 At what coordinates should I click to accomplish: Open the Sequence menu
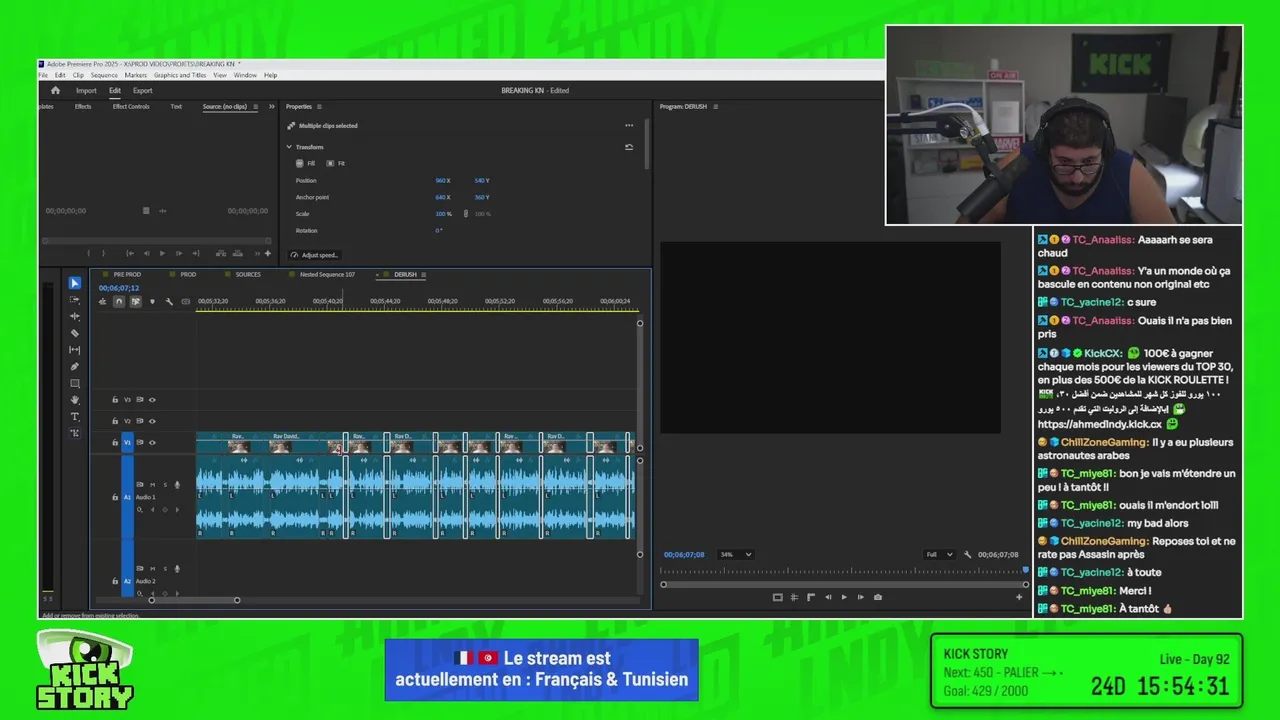coord(104,75)
